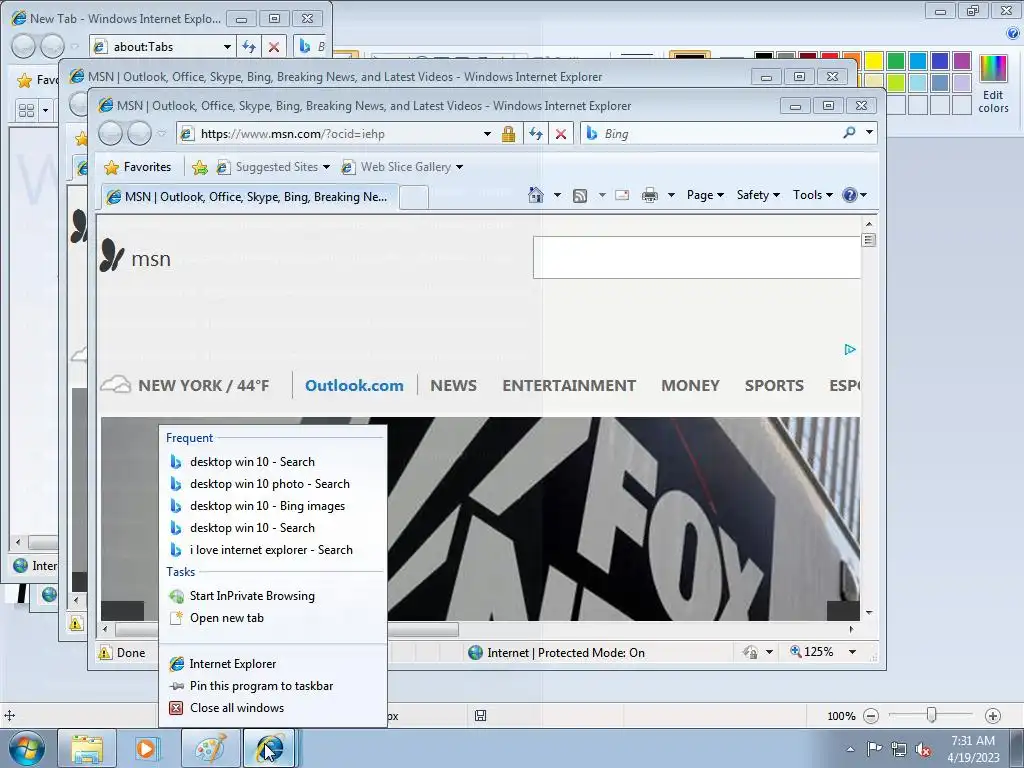
Task: Click the Refresh icon next to address bar
Action: pyautogui.click(x=536, y=133)
